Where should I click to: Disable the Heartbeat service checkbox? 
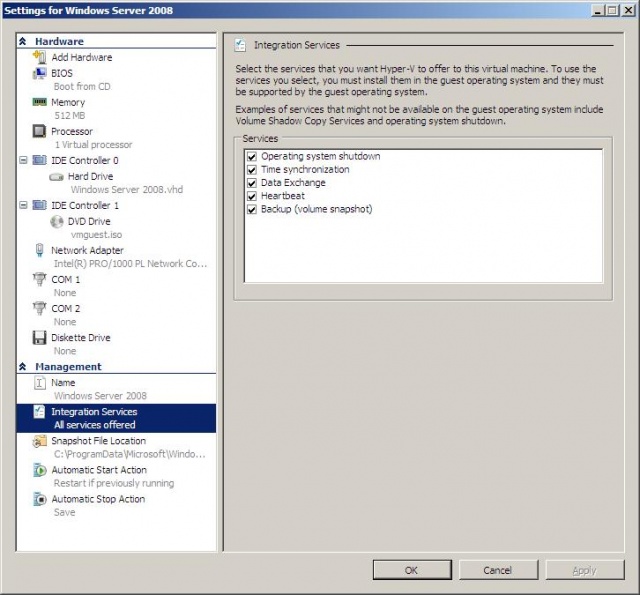[251, 196]
